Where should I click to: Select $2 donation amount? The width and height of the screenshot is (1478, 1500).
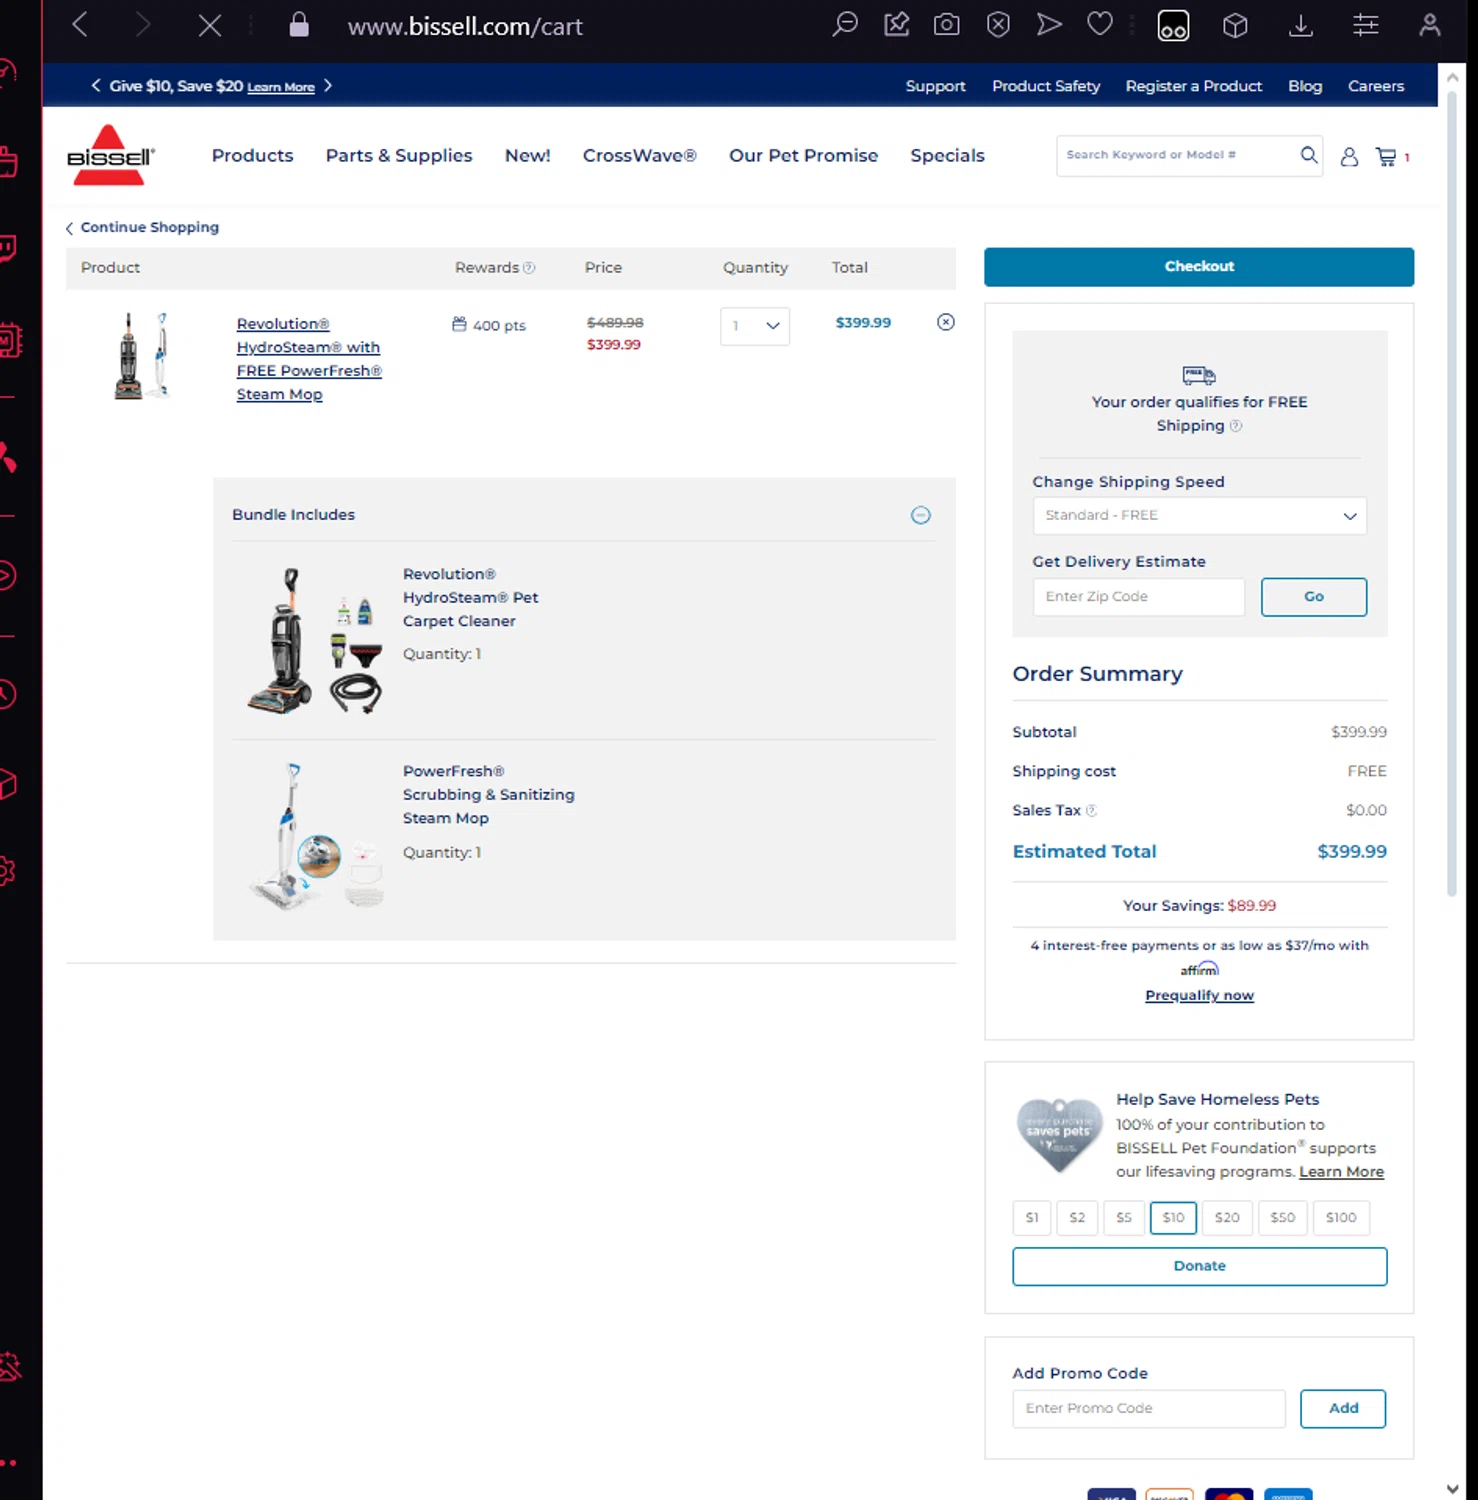pyautogui.click(x=1077, y=1217)
